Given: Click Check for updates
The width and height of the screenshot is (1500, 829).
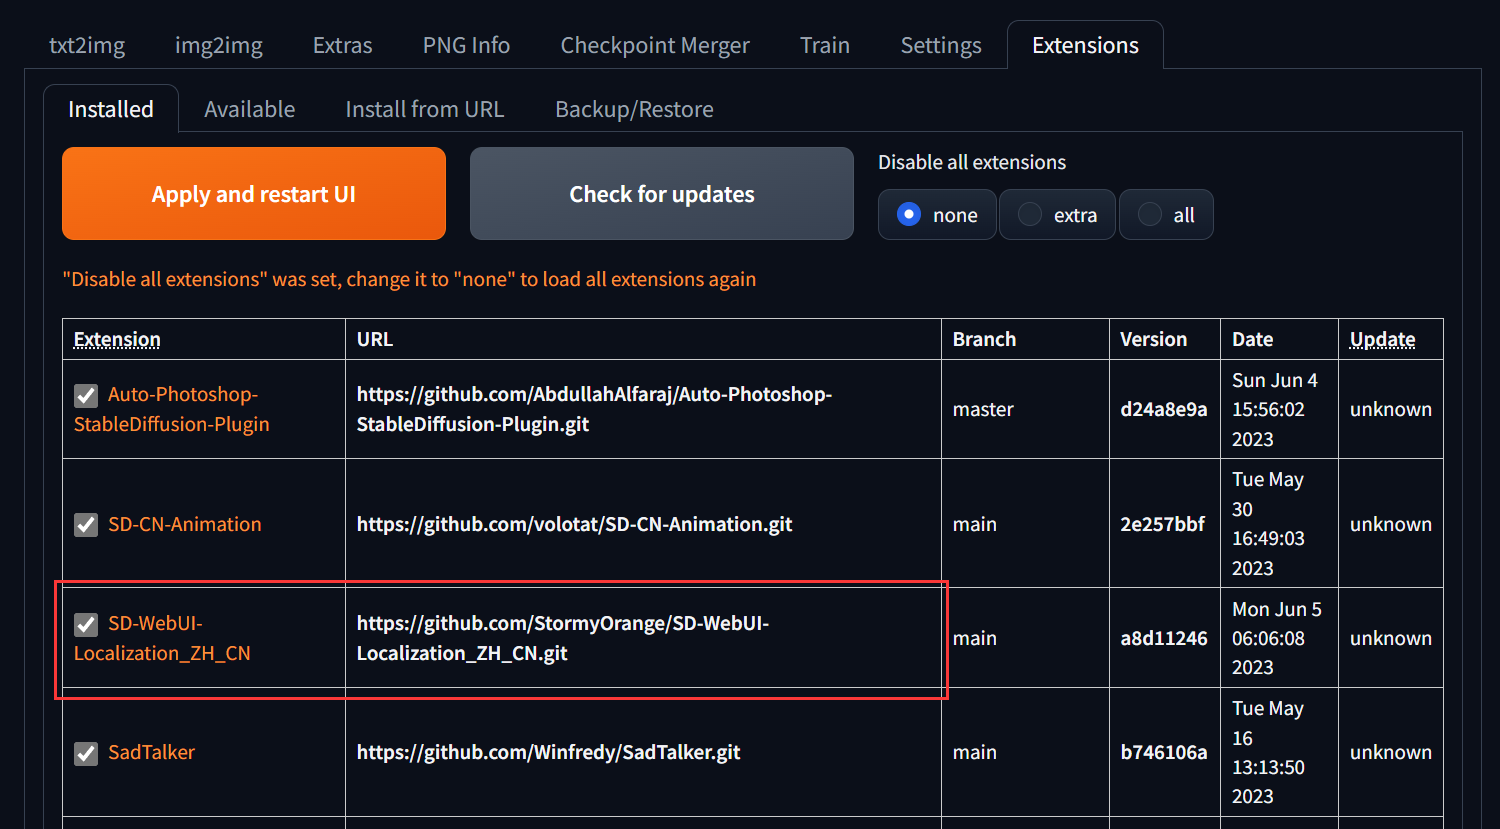Looking at the screenshot, I should [x=661, y=193].
